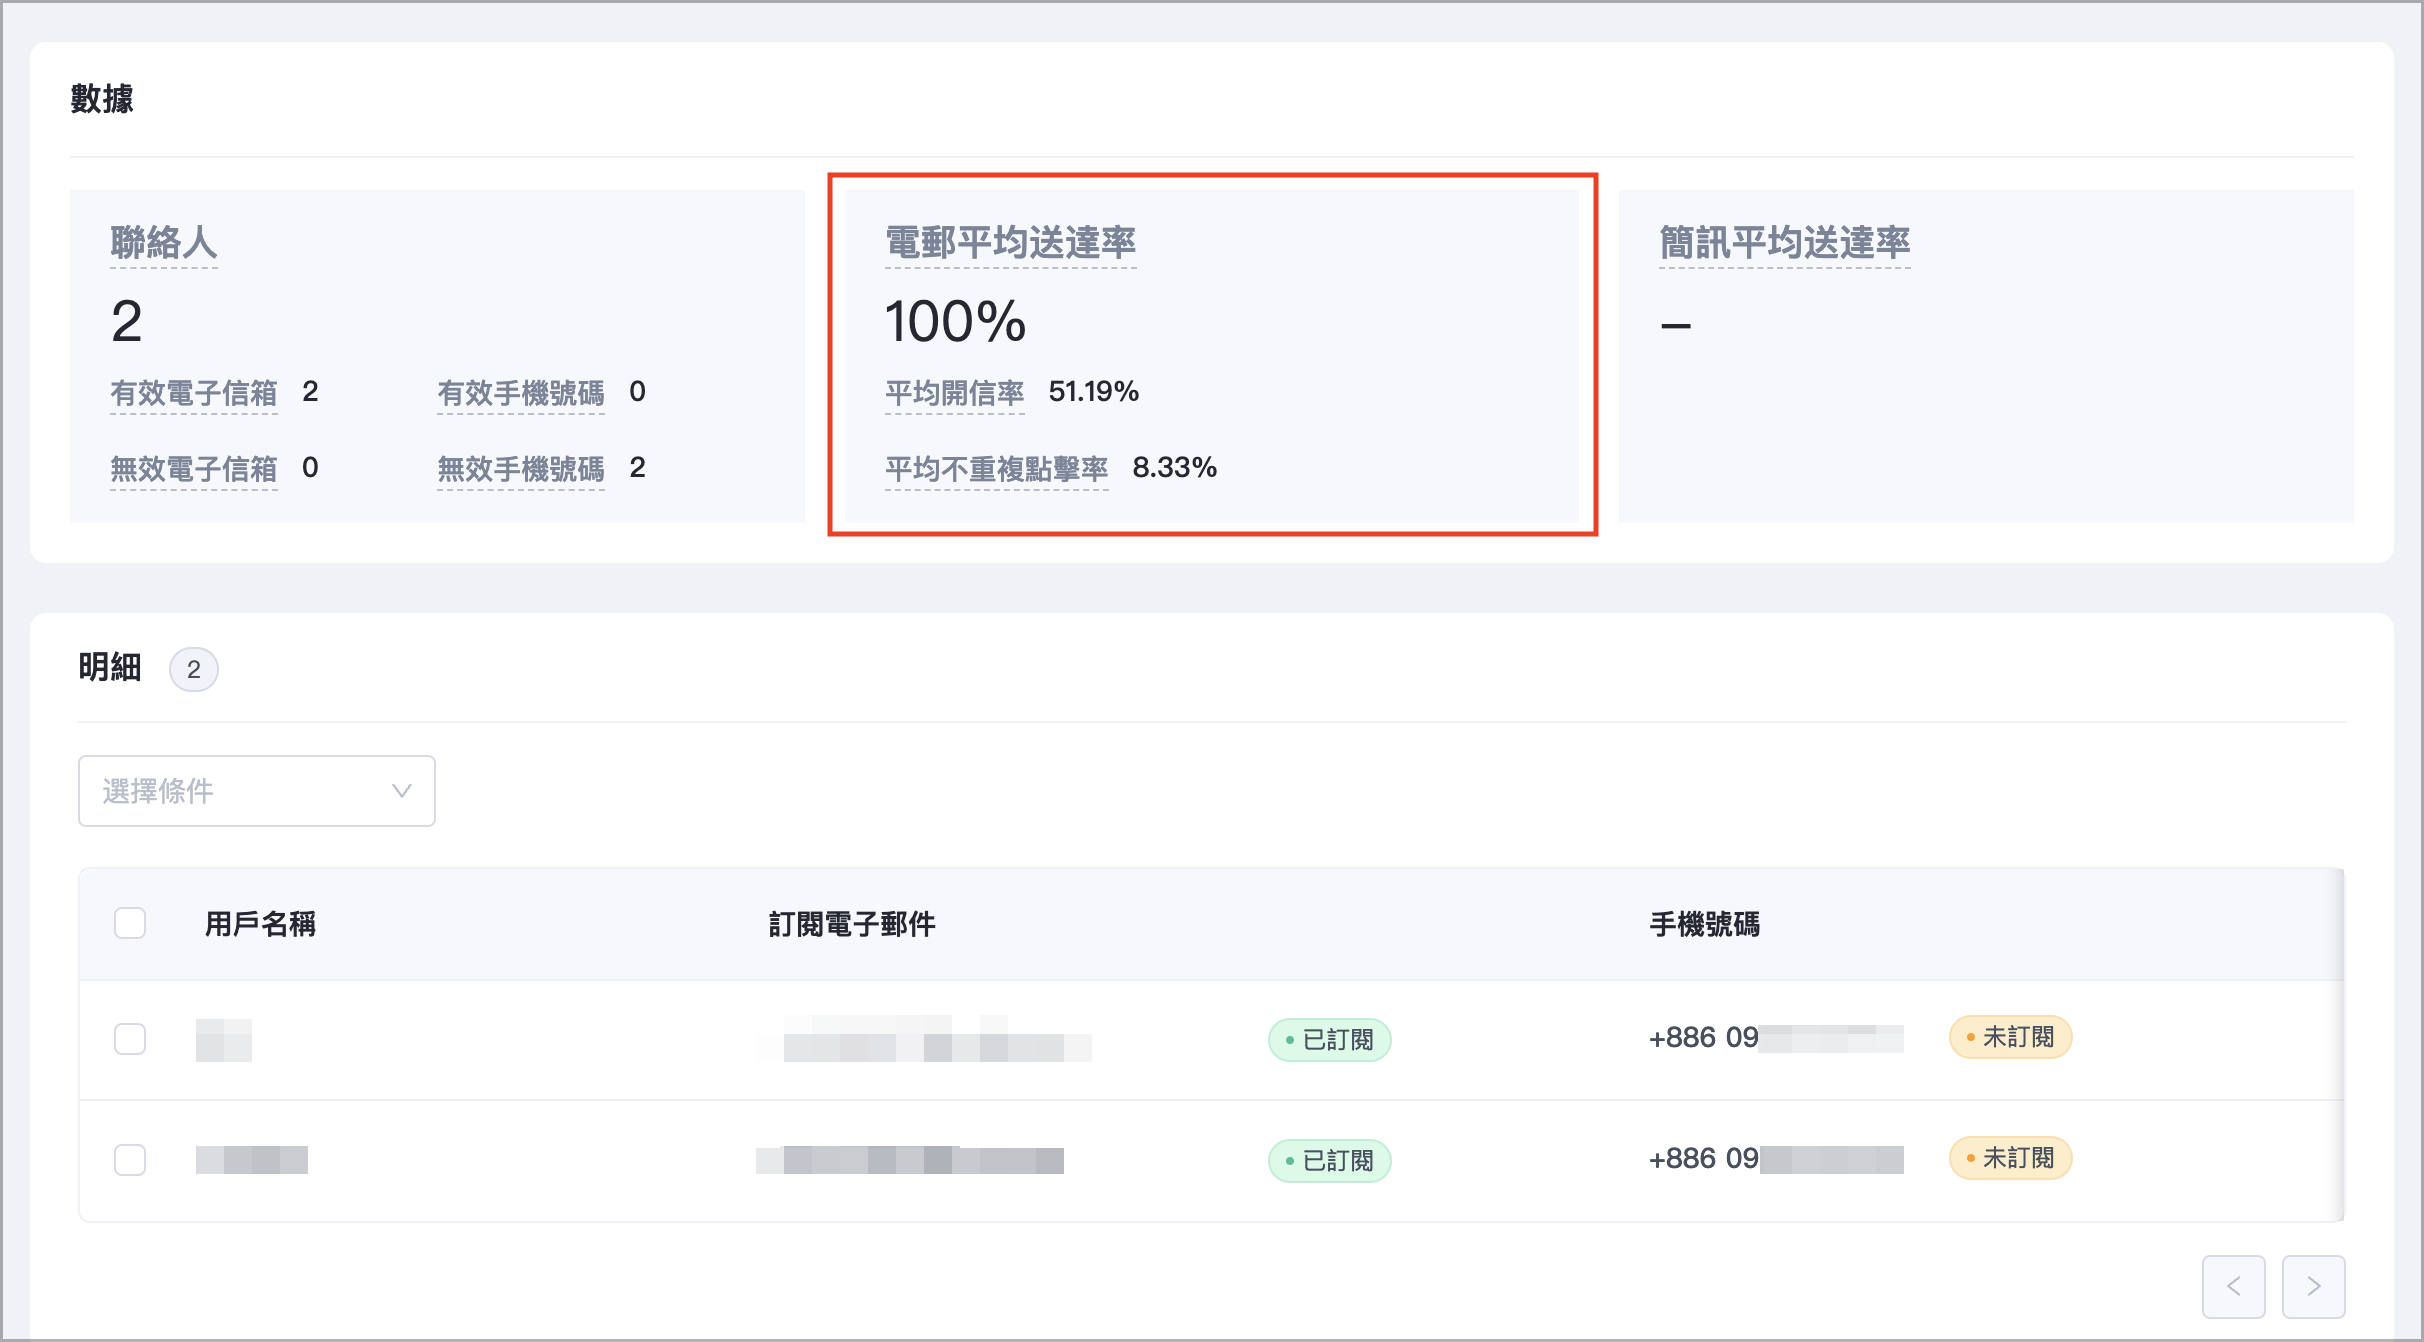Click the 明細 count badge showing 2
This screenshot has height=1342, width=2424.
click(193, 669)
